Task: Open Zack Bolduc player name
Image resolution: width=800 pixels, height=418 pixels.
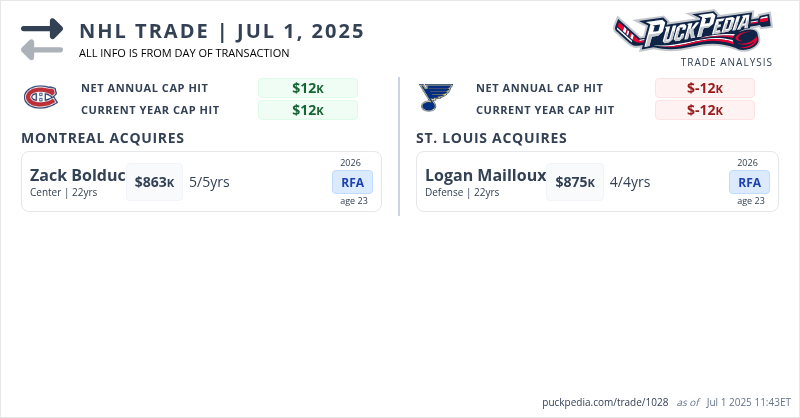Action: [78, 176]
